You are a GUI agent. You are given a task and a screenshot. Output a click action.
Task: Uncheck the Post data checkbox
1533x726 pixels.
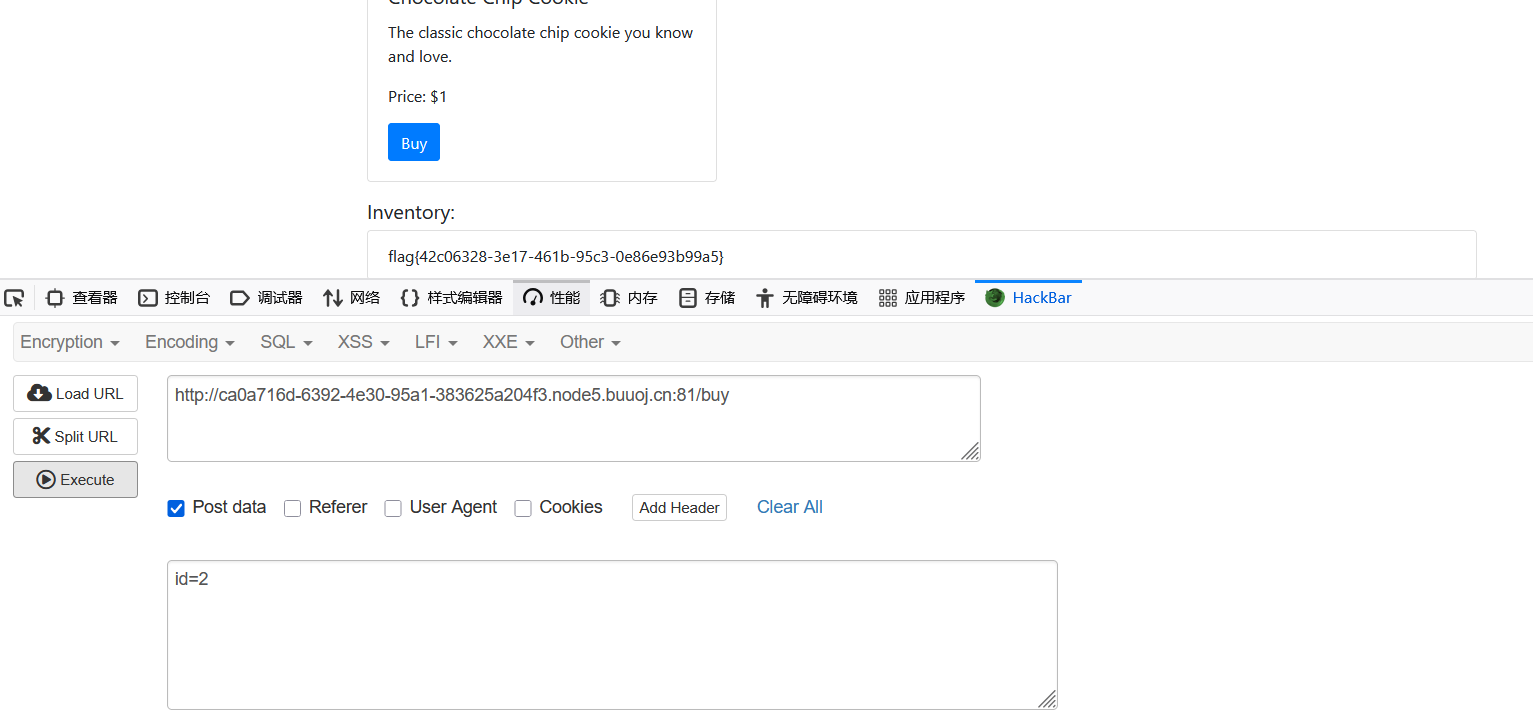pyautogui.click(x=176, y=508)
